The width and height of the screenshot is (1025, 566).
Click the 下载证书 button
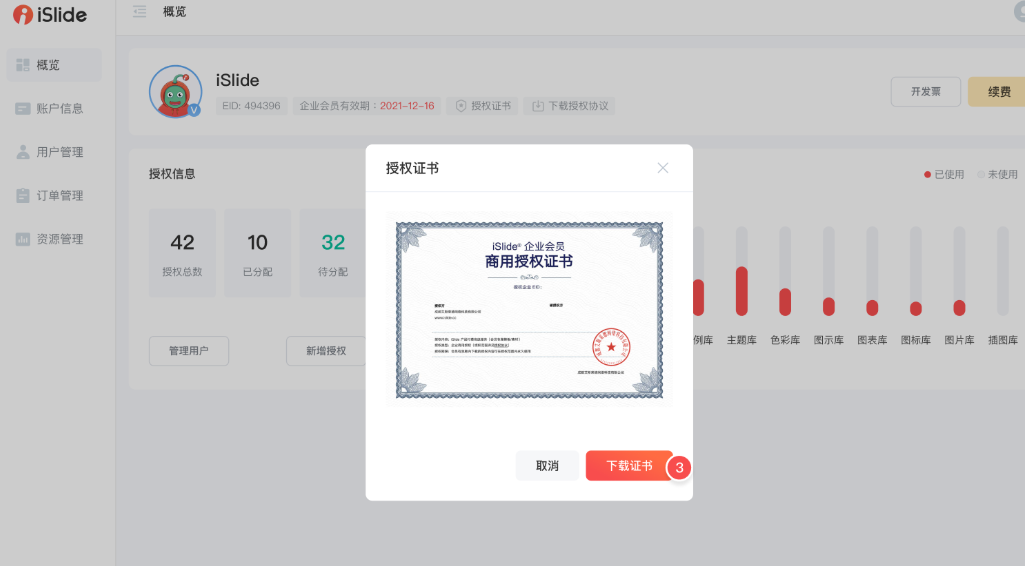(629, 466)
